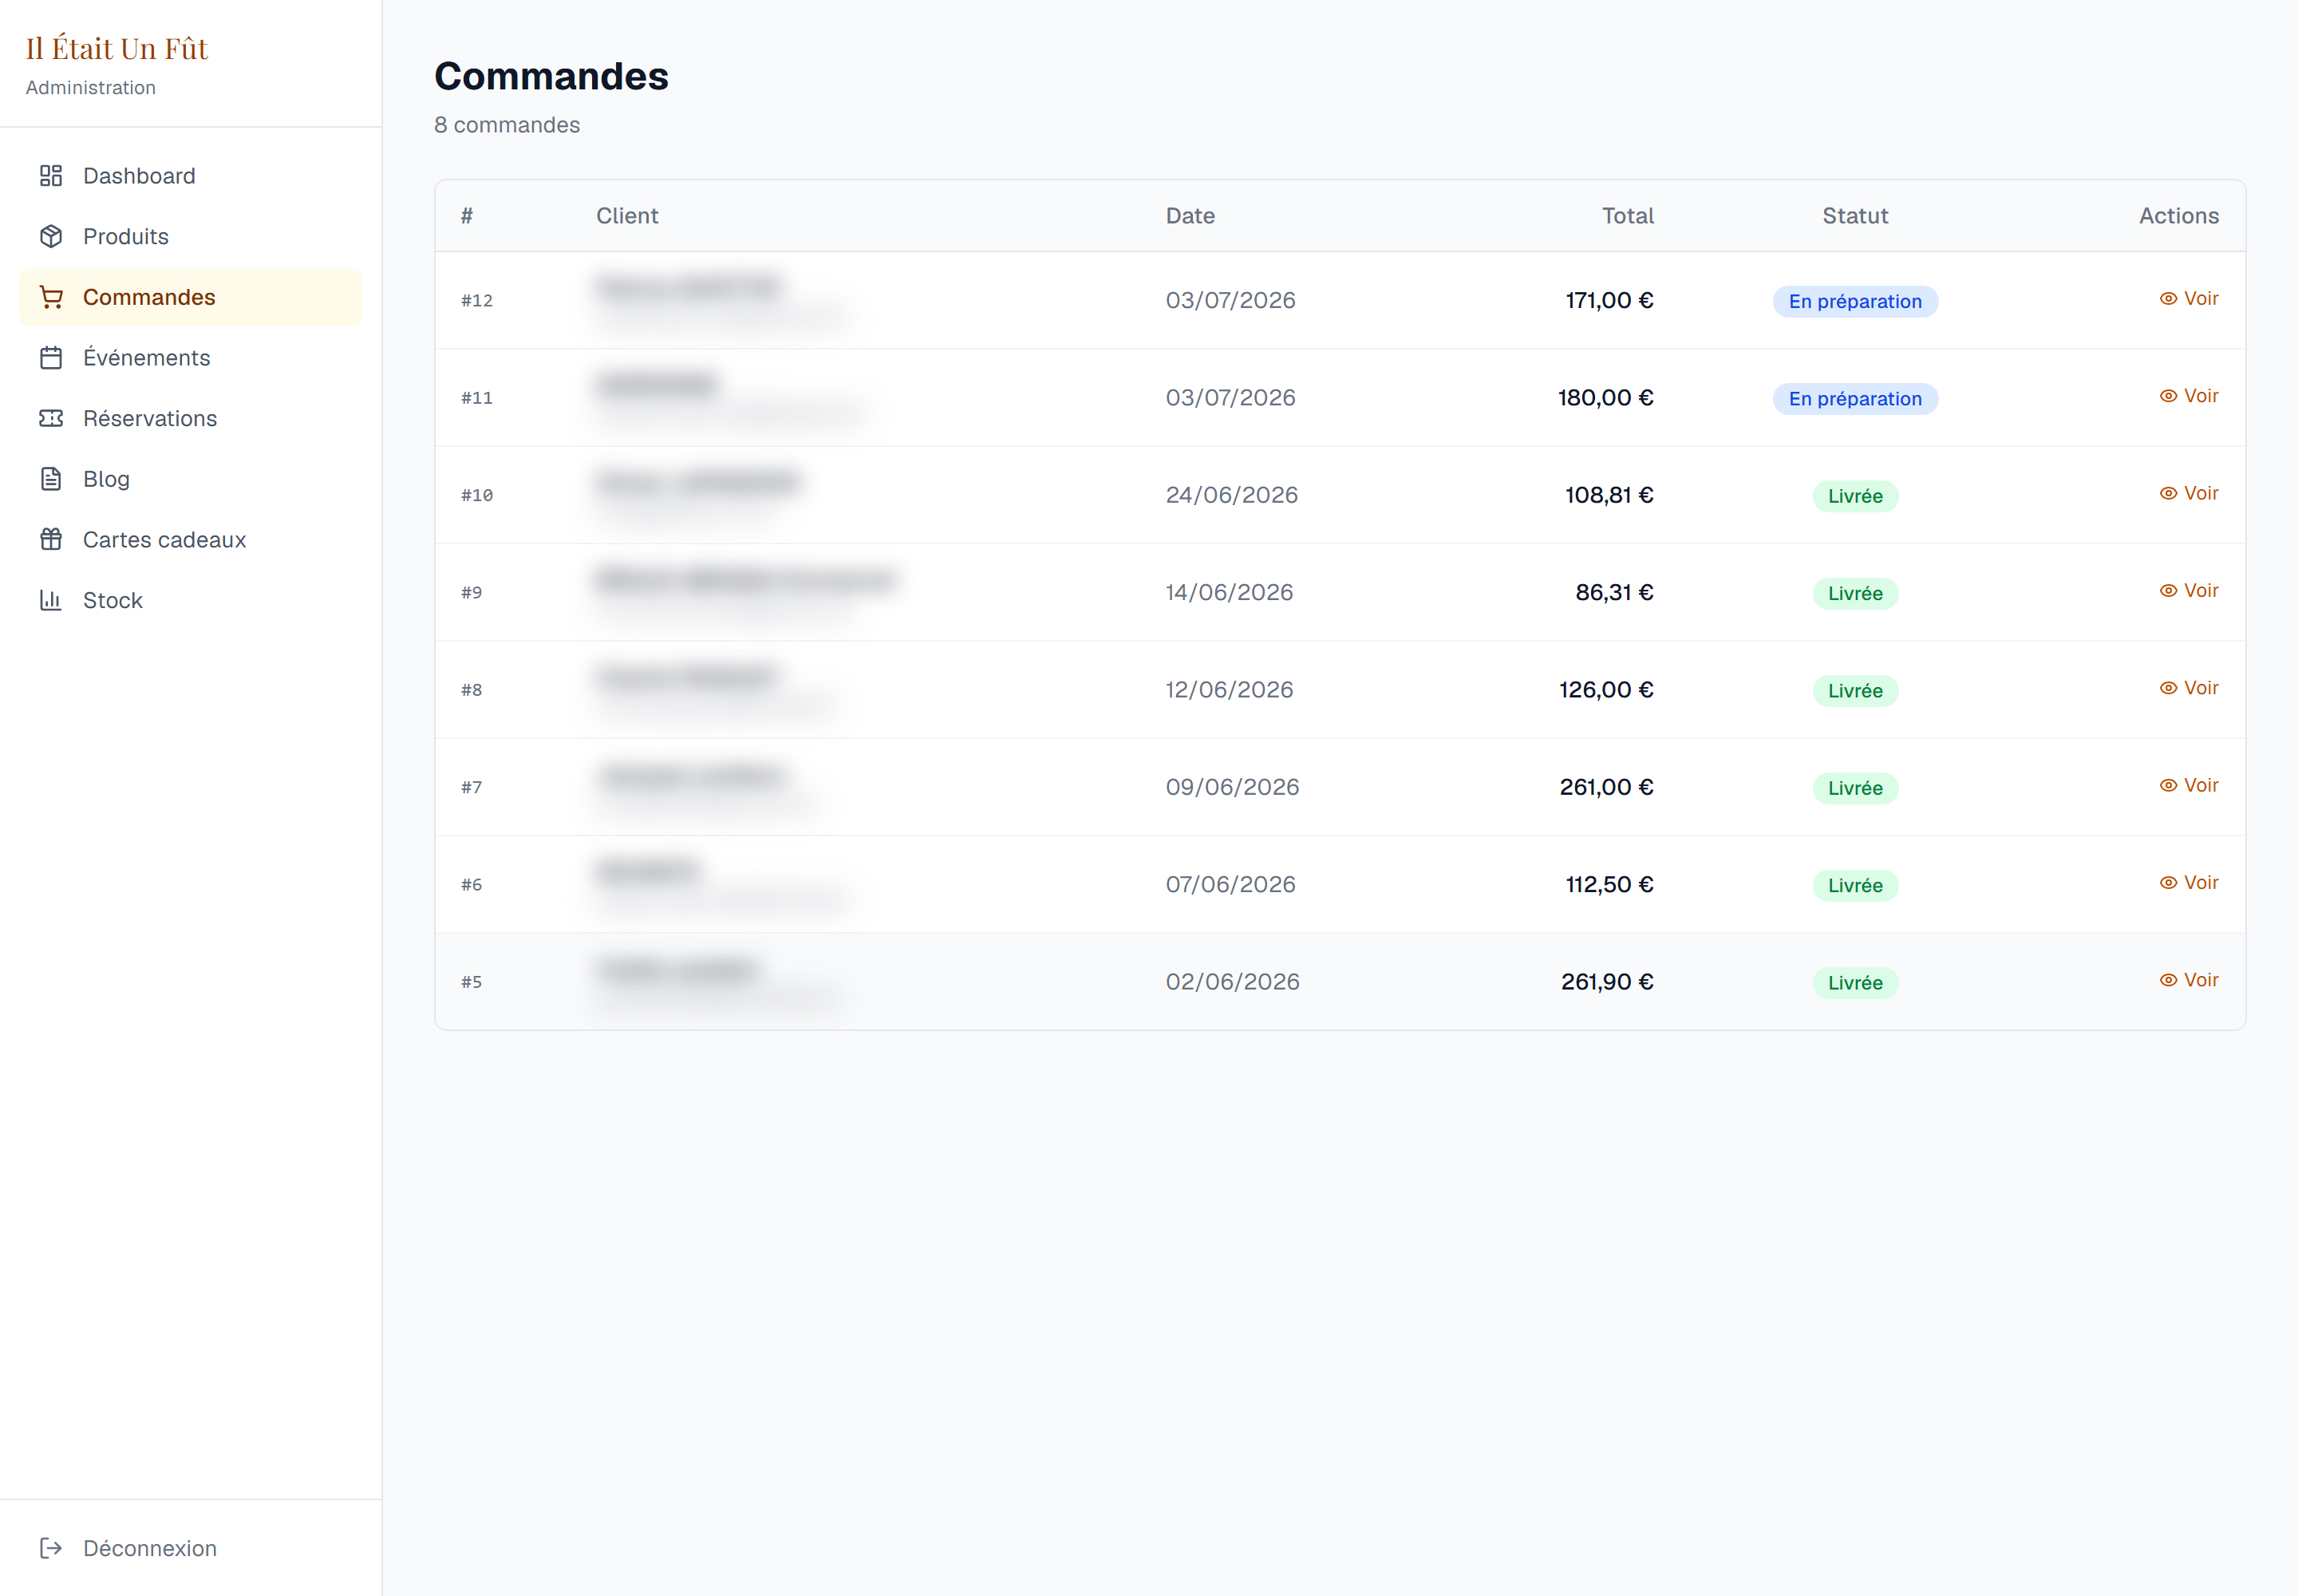This screenshot has width=2298, height=1596.
Task: Open the Événements menu entry
Action: (190, 358)
